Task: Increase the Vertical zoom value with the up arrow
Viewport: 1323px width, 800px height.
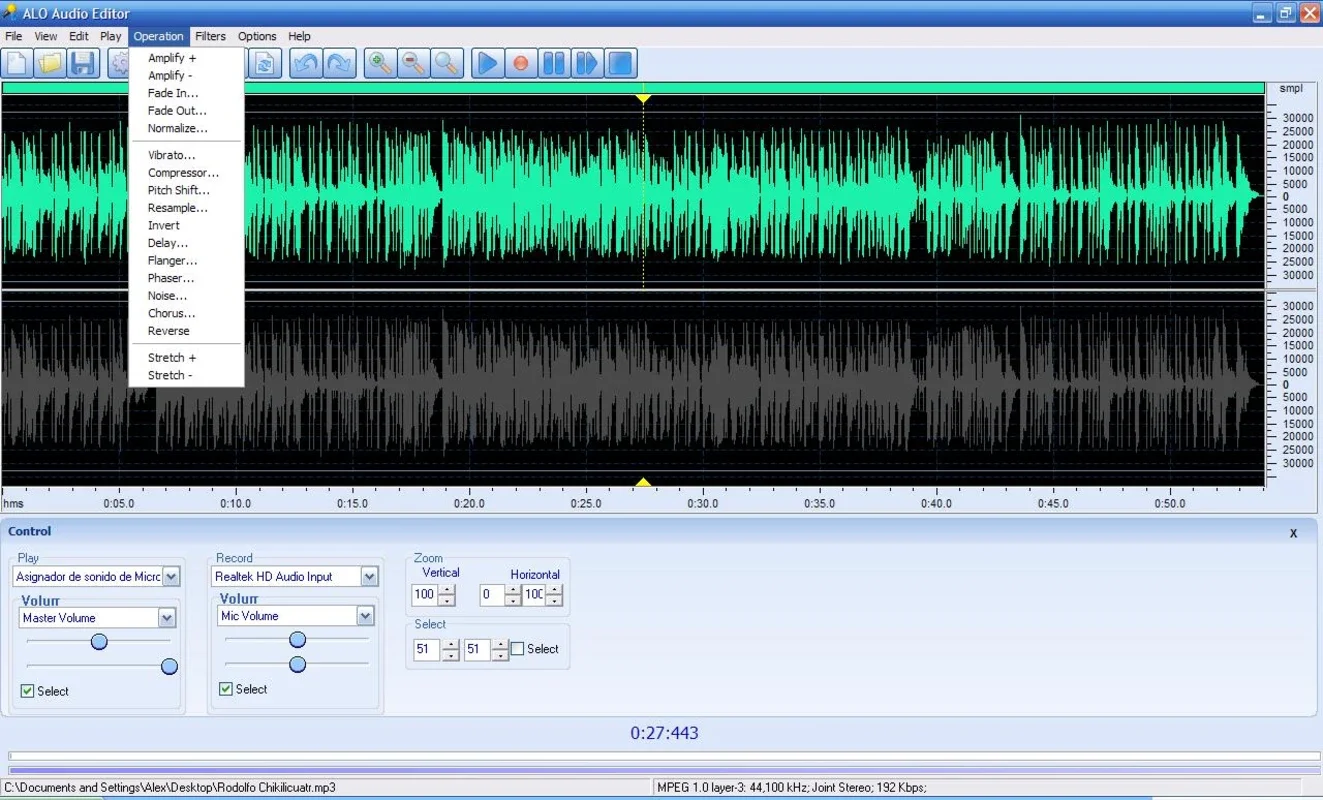Action: [x=447, y=590]
